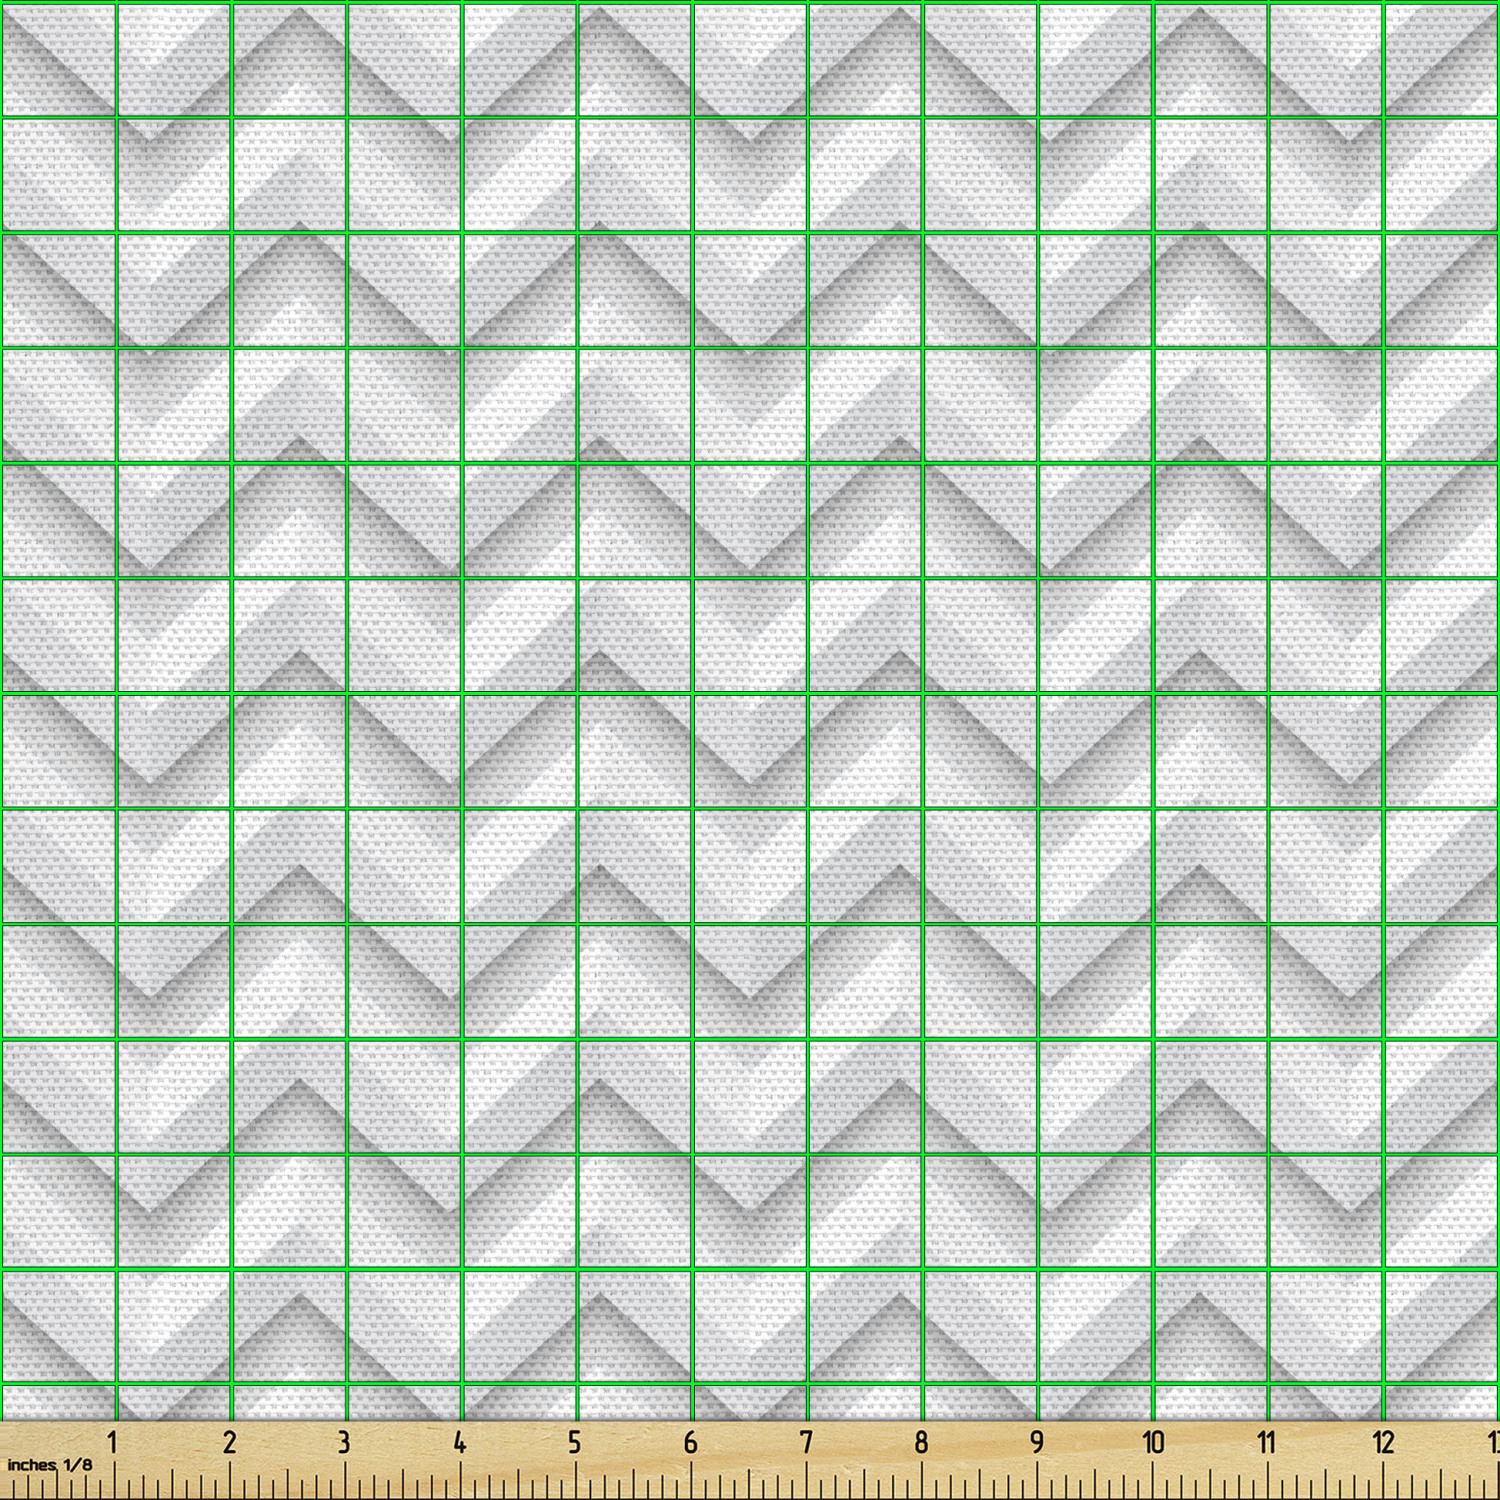1500x1500 pixels.
Task: Click the number 12 on the ruler
Action: click(1383, 1442)
